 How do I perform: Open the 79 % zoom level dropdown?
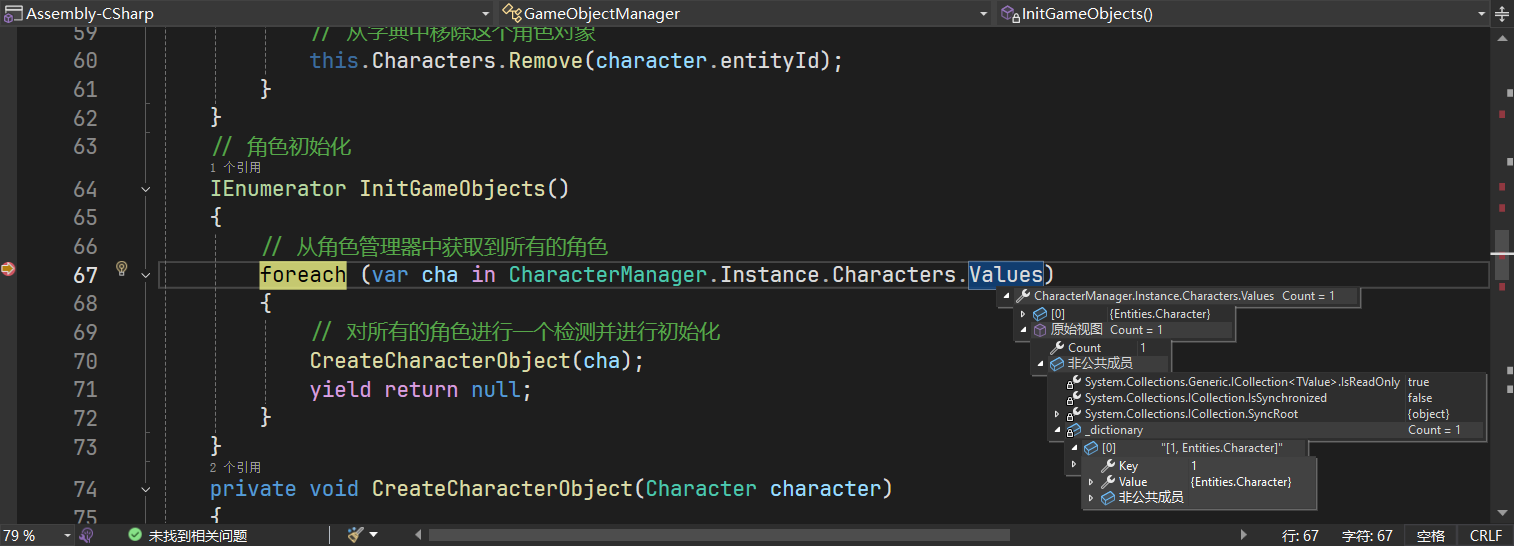point(67,535)
